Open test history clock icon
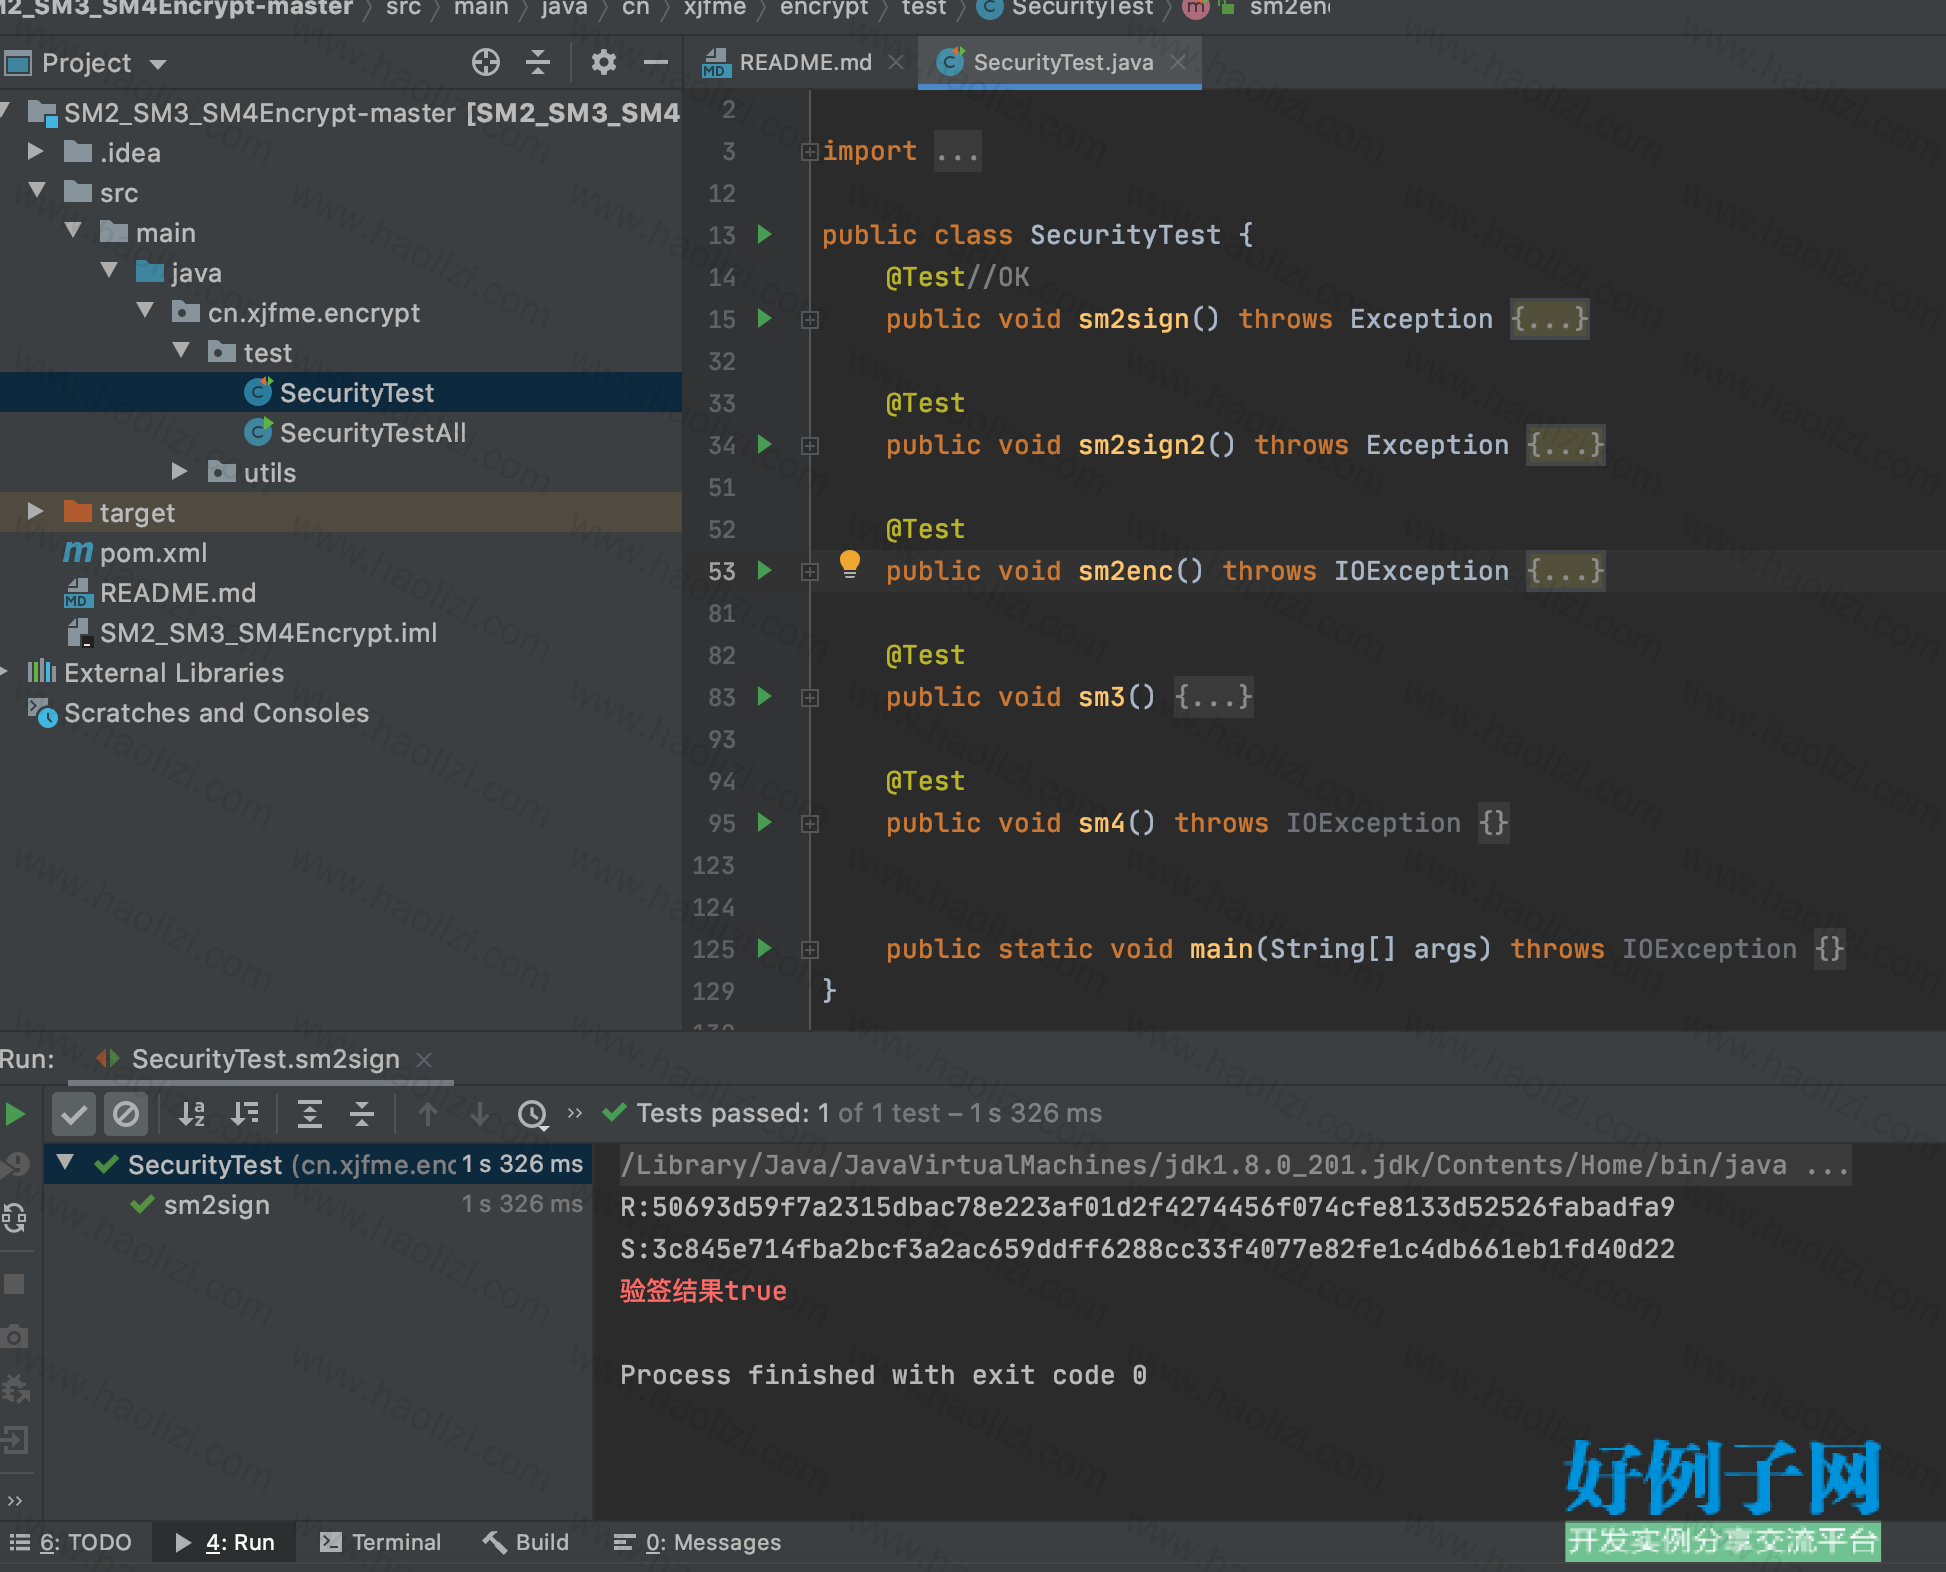Screen dimensions: 1946x1572 533,1115
